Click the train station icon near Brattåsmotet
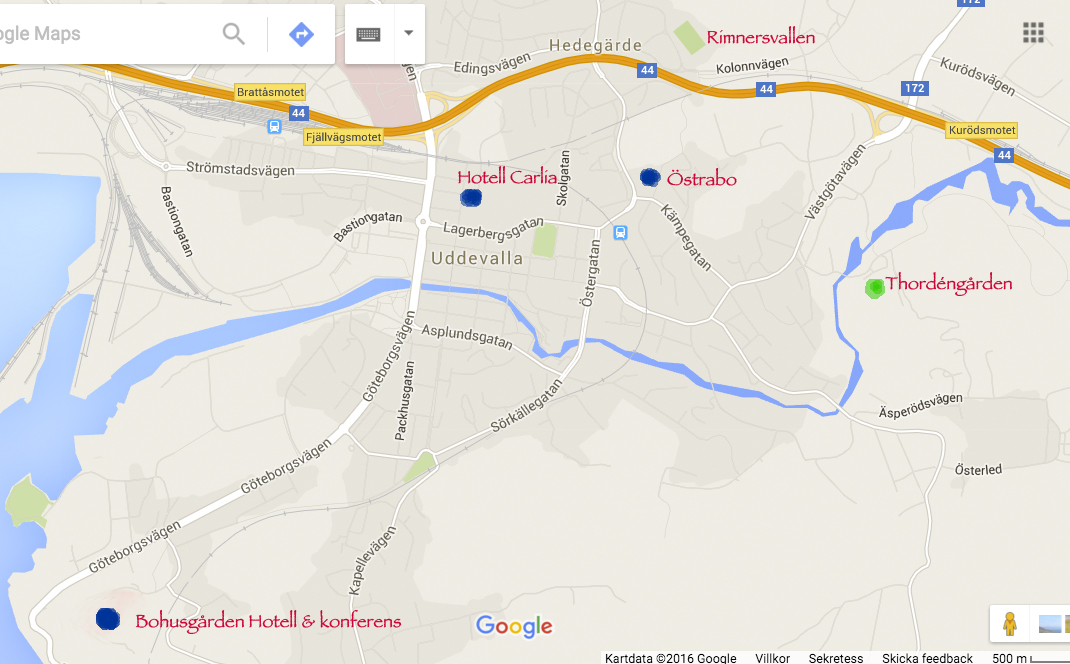The height and width of the screenshot is (664, 1070). (x=274, y=126)
